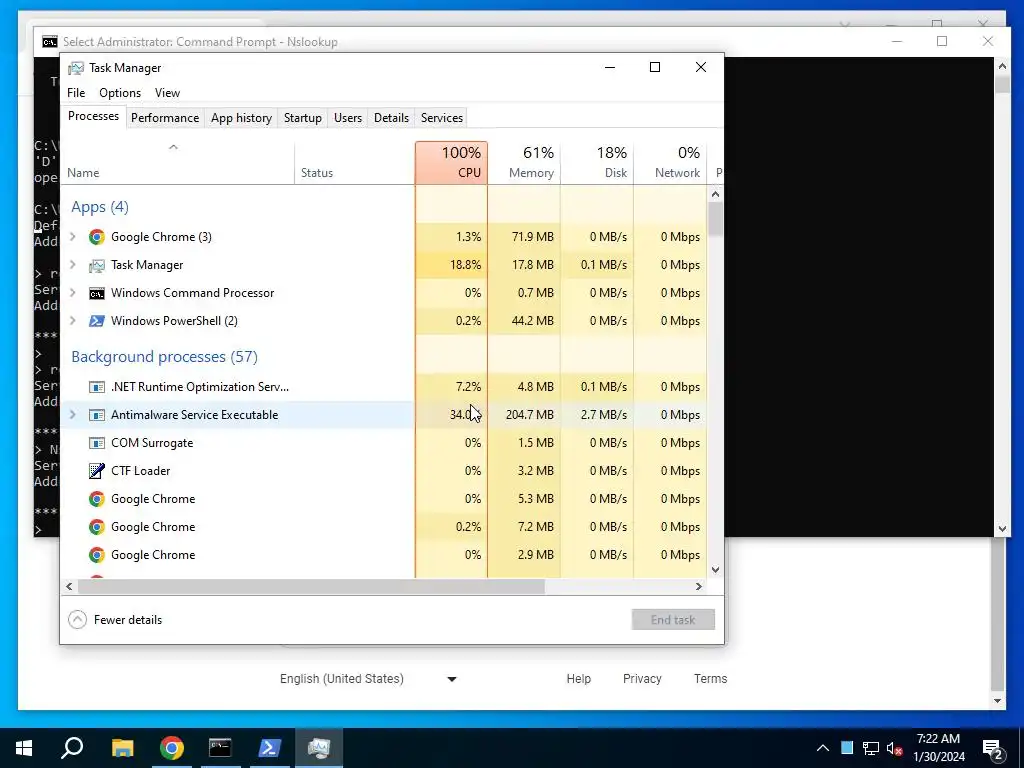1024x768 pixels.
Task: Open the Help link
Action: [579, 679]
